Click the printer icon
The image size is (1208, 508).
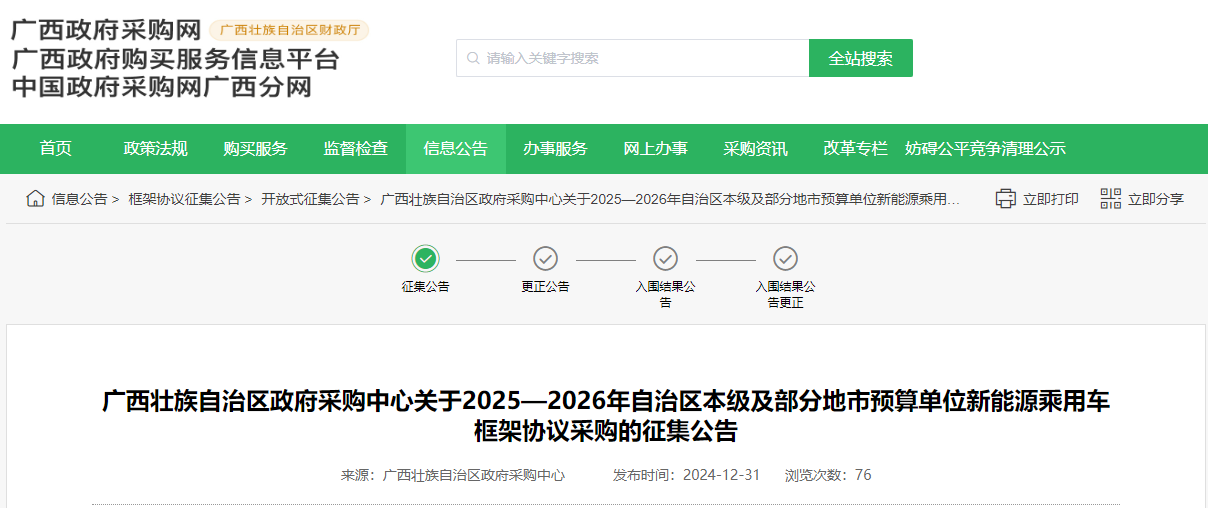(1005, 199)
